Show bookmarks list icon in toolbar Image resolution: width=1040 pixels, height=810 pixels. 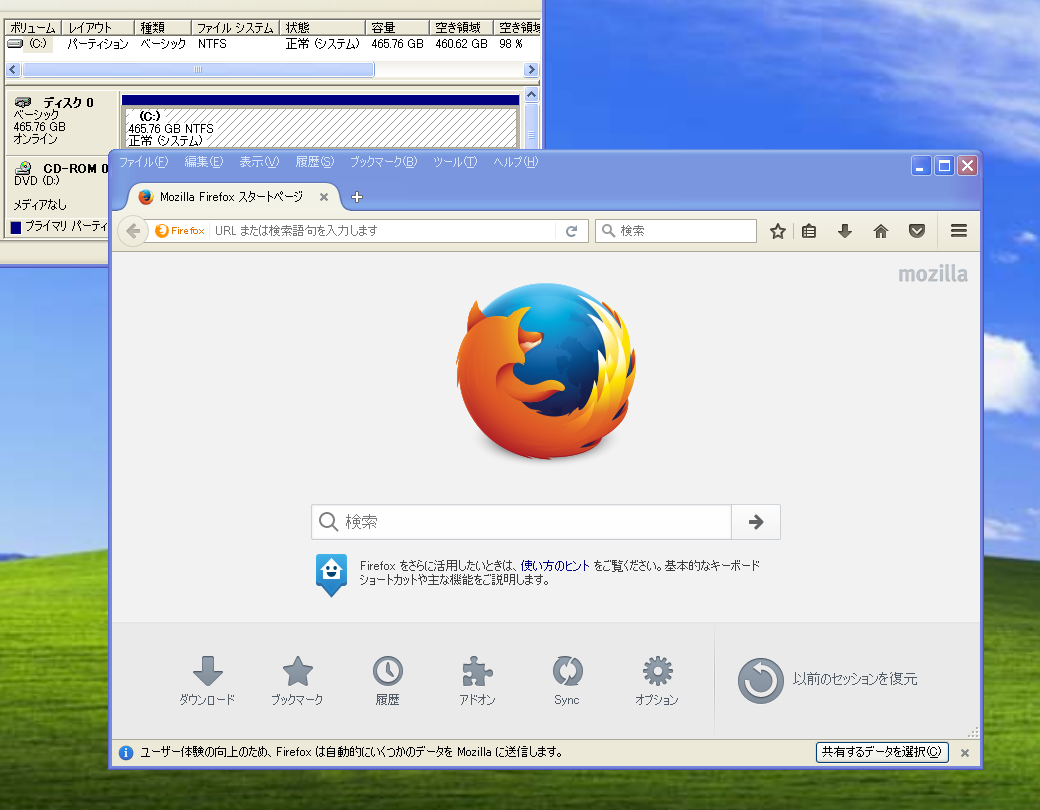click(x=809, y=231)
